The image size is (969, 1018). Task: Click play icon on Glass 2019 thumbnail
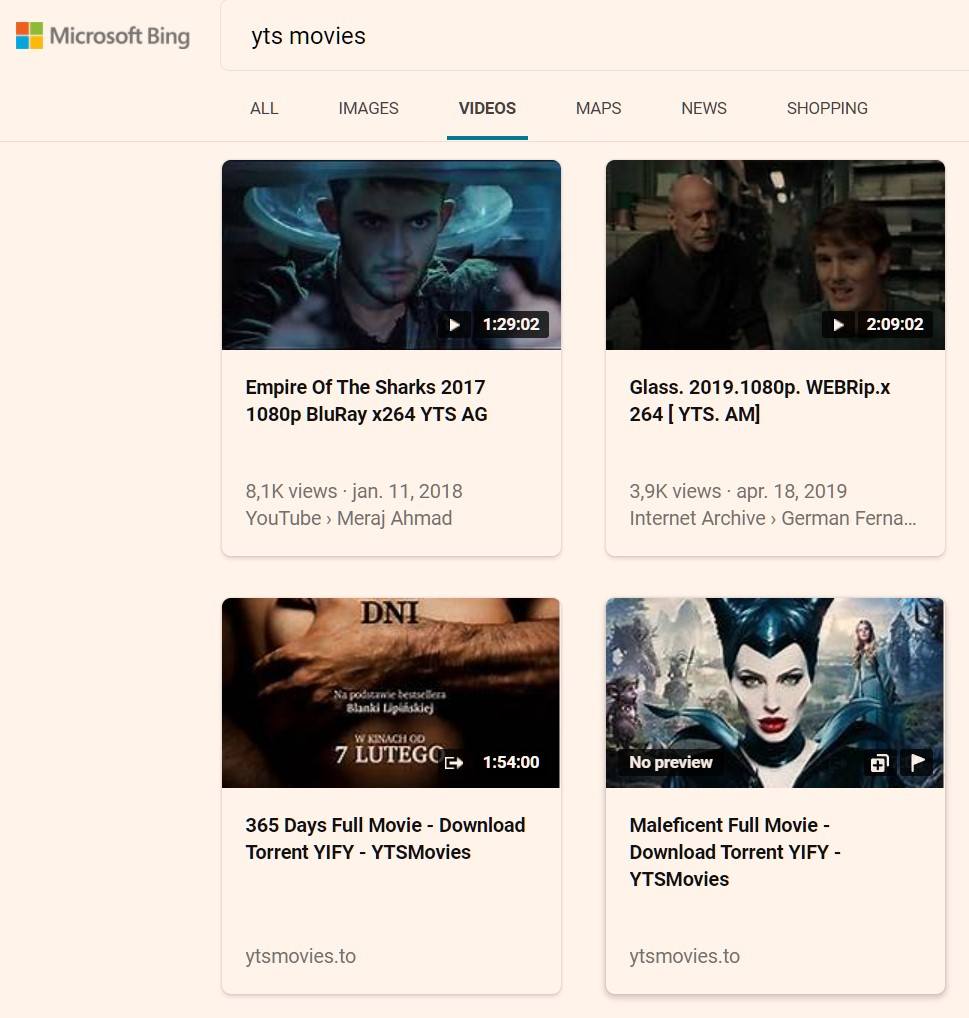coord(838,324)
